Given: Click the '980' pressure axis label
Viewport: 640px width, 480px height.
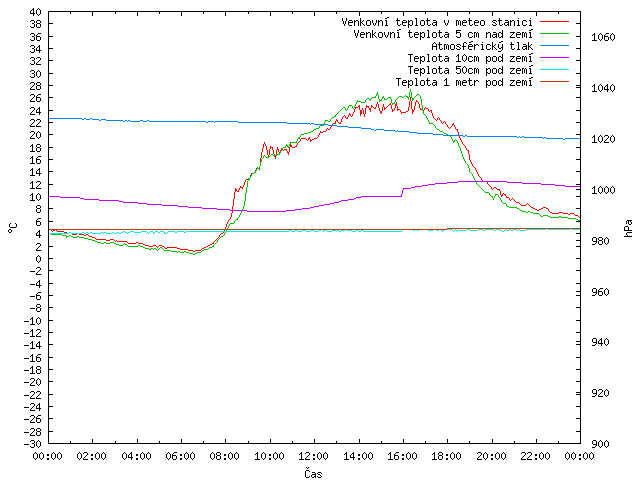Looking at the screenshot, I should (x=600, y=241).
